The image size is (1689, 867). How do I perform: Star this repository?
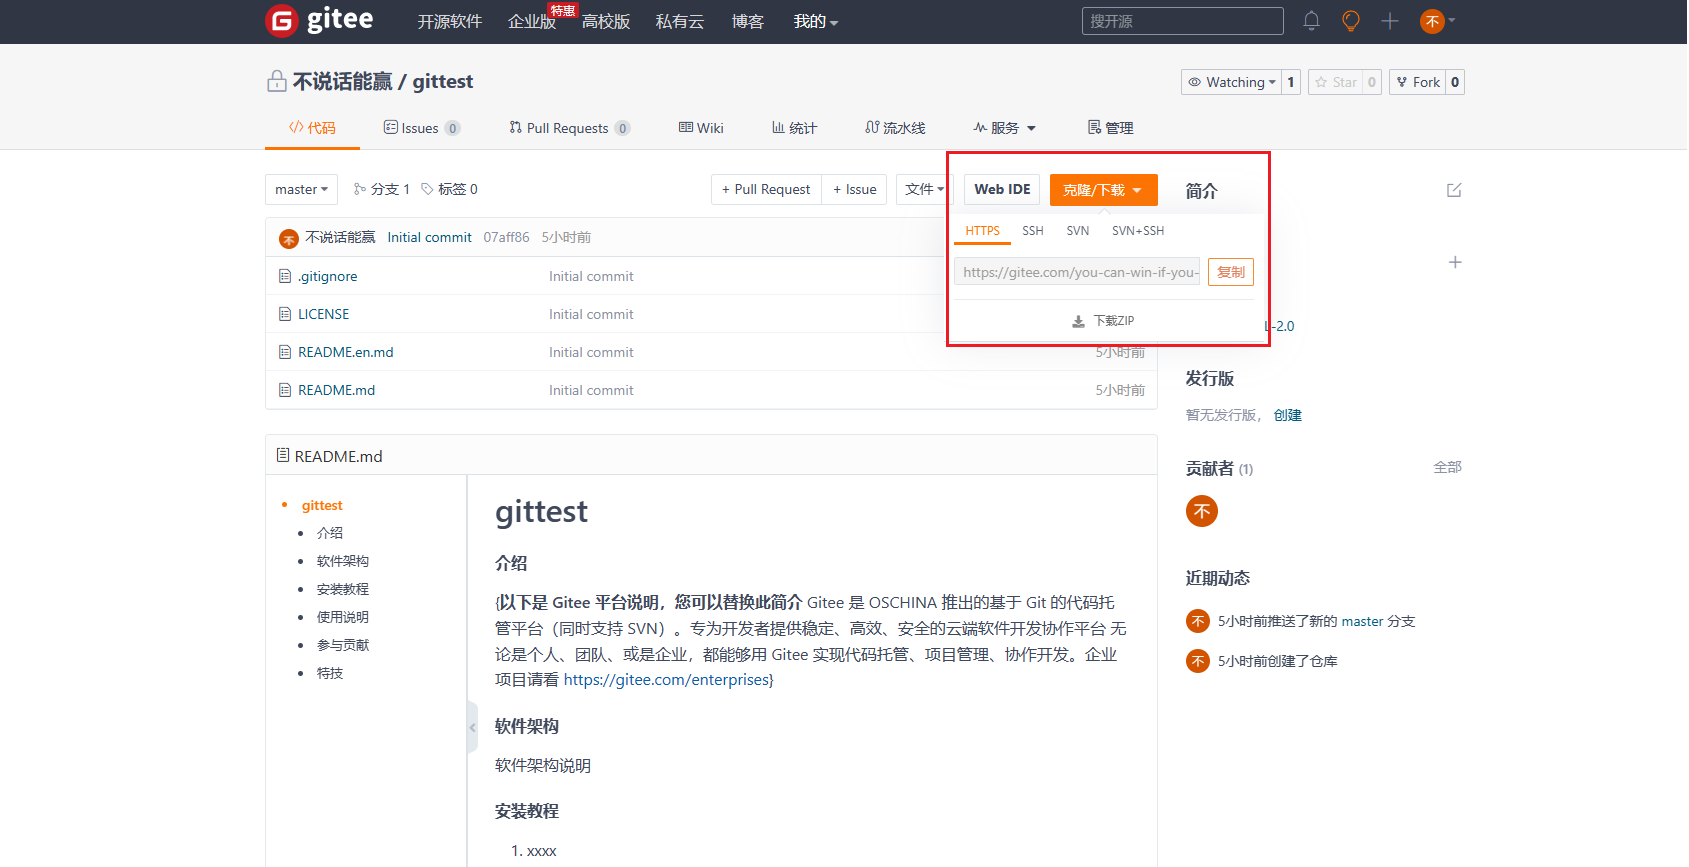[x=1335, y=82]
